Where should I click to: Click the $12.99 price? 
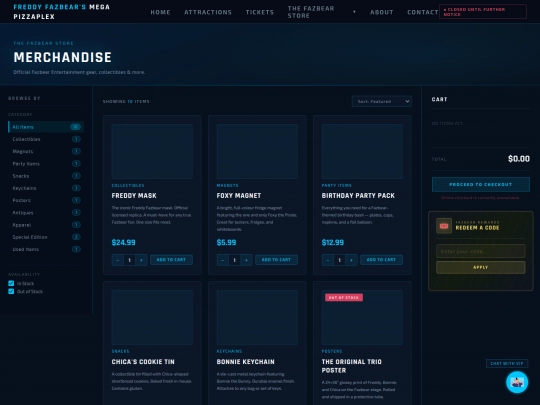click(333, 242)
